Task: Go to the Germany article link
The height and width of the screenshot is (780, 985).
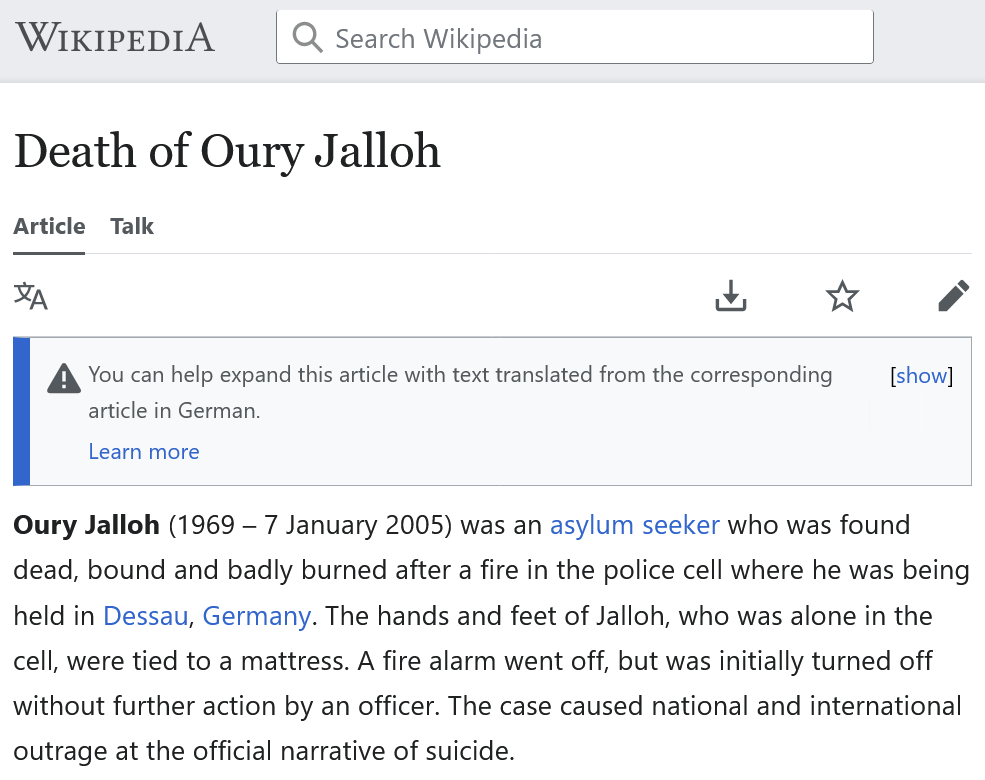Action: coord(256,615)
